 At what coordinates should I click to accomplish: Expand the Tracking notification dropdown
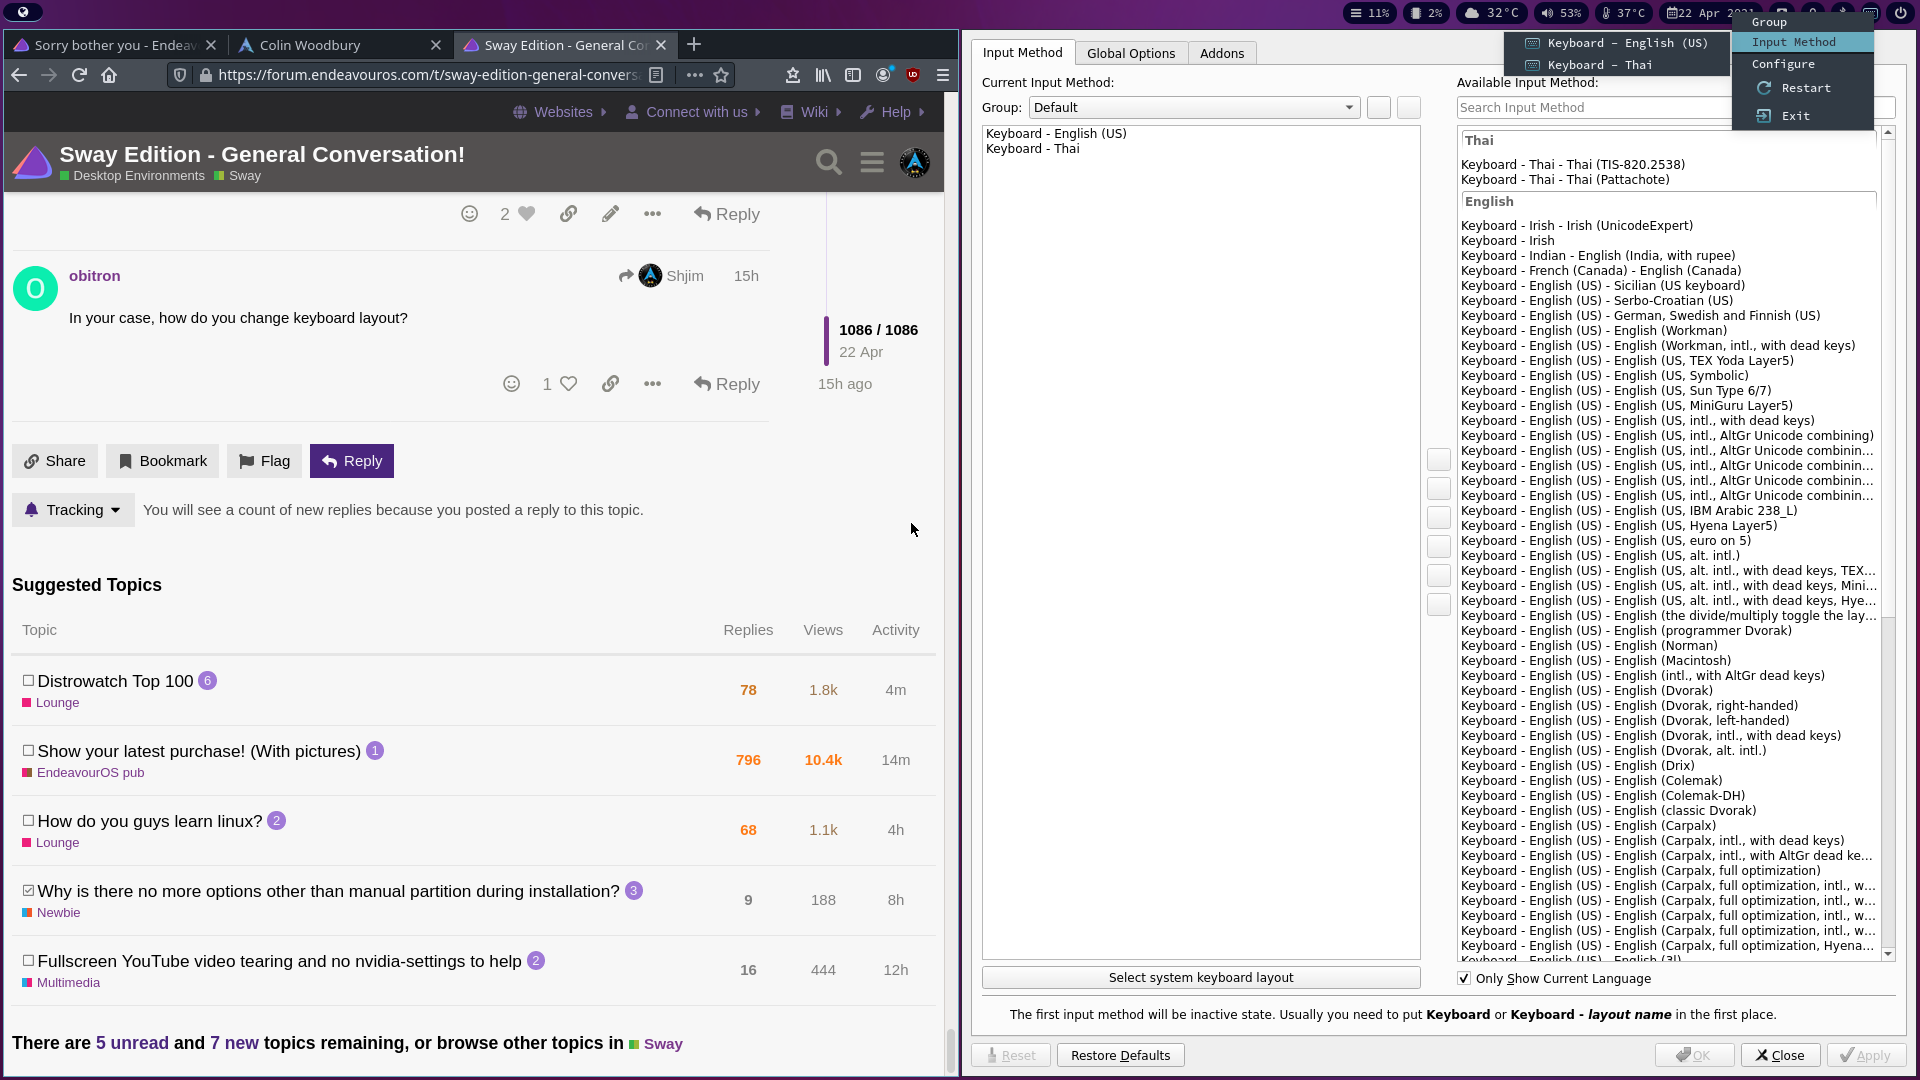click(73, 510)
